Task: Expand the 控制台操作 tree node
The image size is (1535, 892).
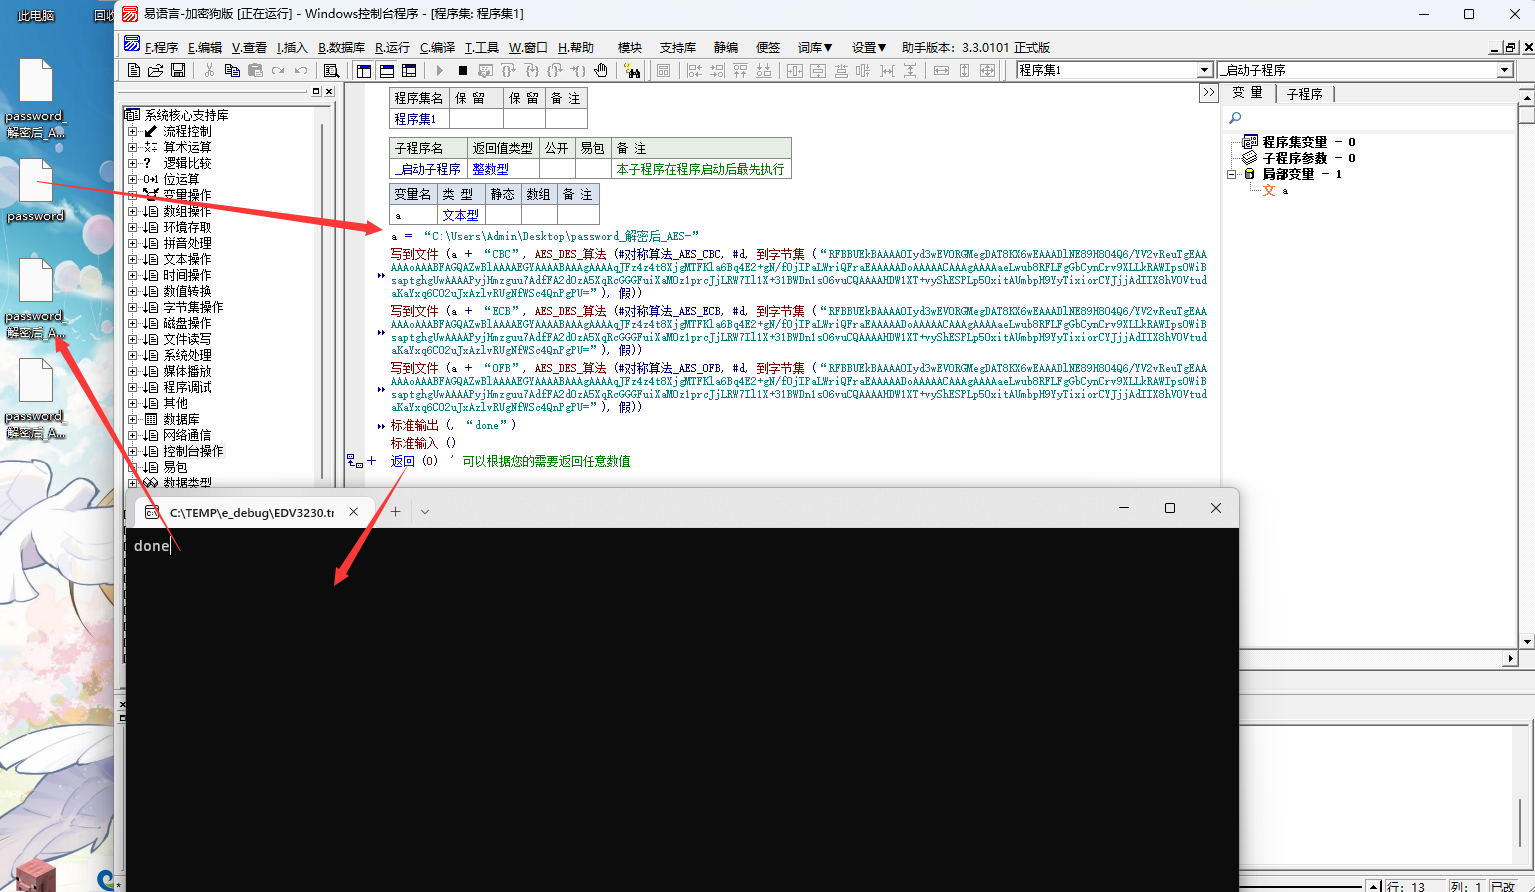Action: tap(133, 451)
